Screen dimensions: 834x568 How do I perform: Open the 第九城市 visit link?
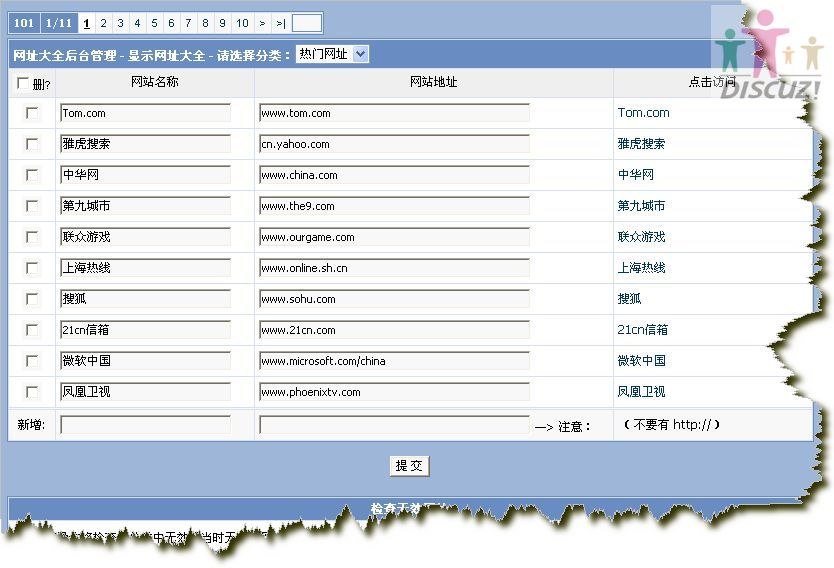(641, 205)
